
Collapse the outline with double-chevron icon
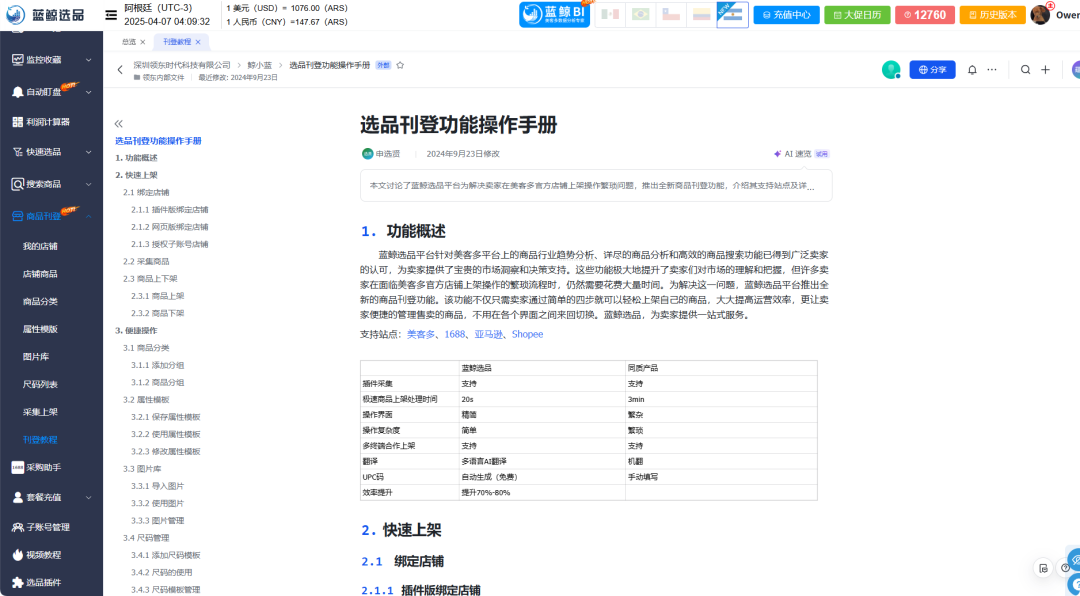pos(118,123)
